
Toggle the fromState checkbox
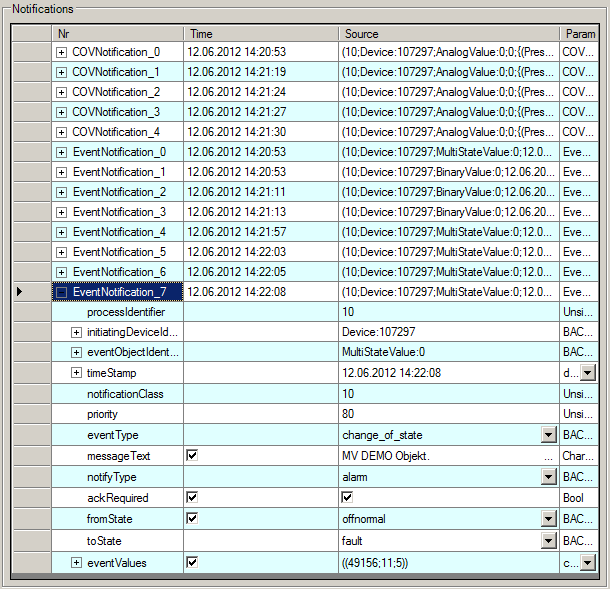[192, 518]
